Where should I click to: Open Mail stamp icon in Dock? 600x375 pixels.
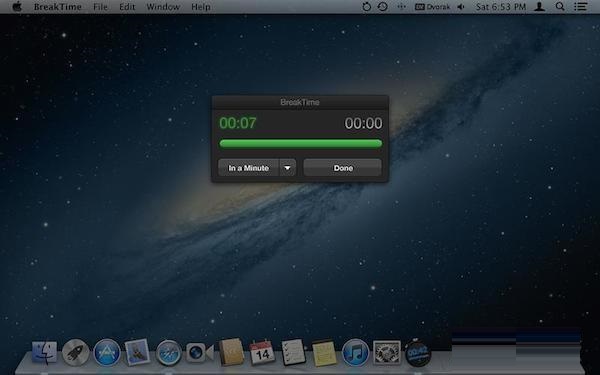tap(137, 352)
